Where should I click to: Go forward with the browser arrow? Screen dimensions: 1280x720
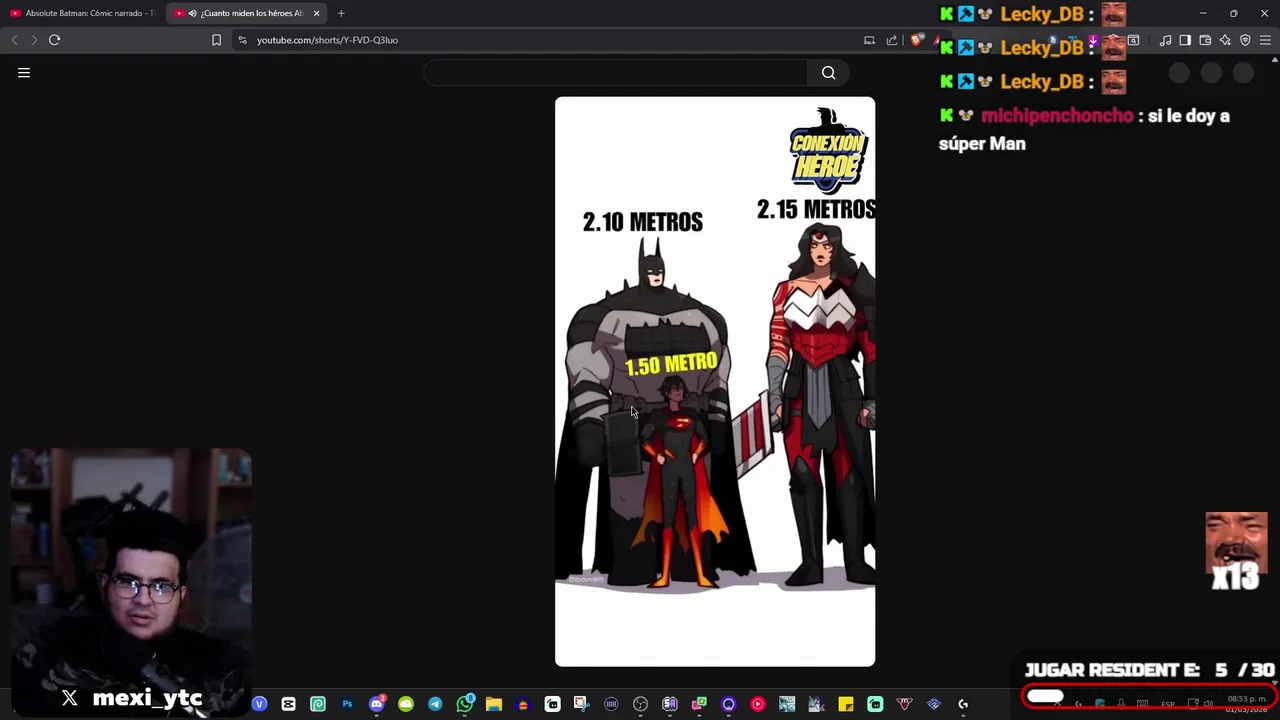33,40
